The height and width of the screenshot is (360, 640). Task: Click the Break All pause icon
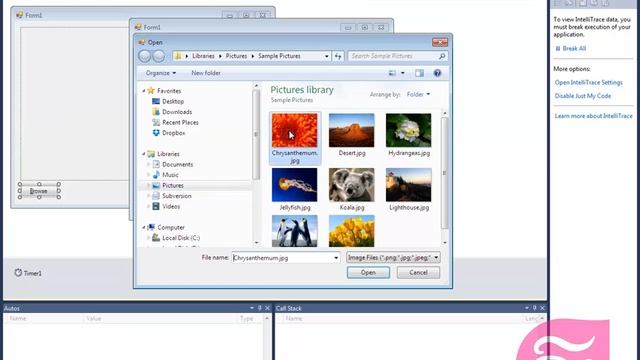point(558,49)
